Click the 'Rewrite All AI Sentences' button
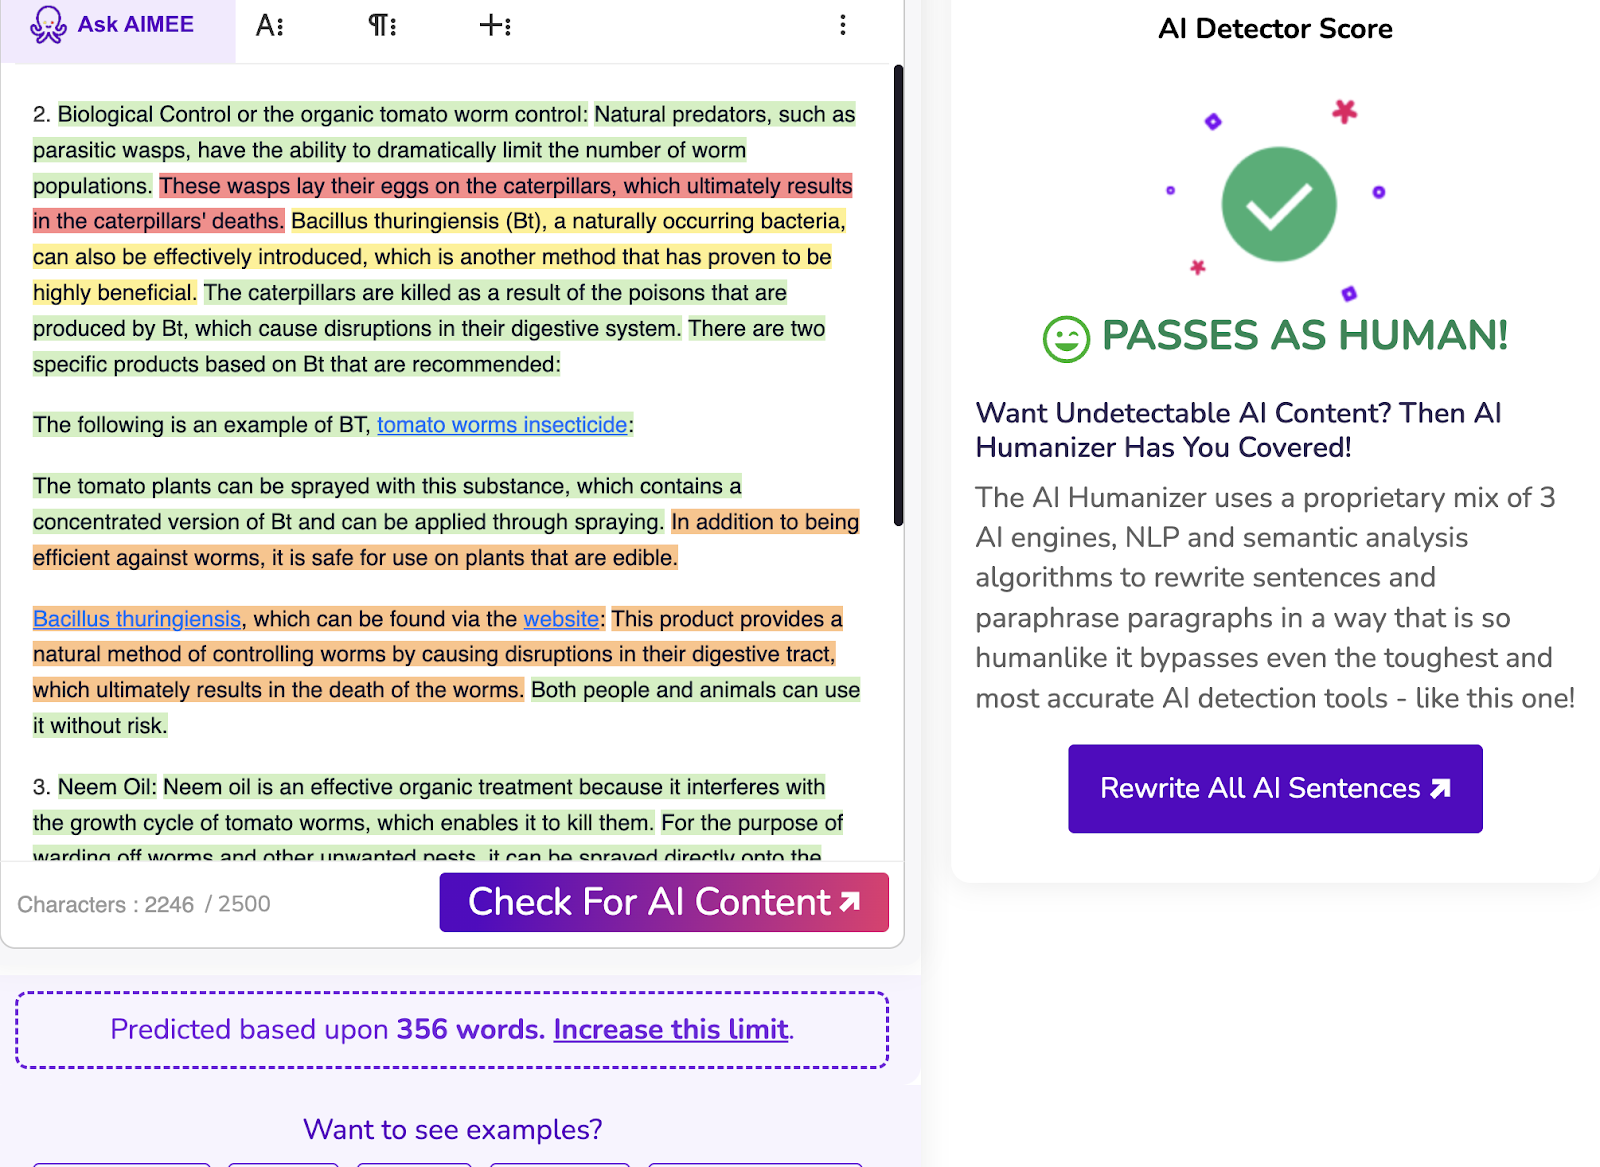 pyautogui.click(x=1275, y=788)
